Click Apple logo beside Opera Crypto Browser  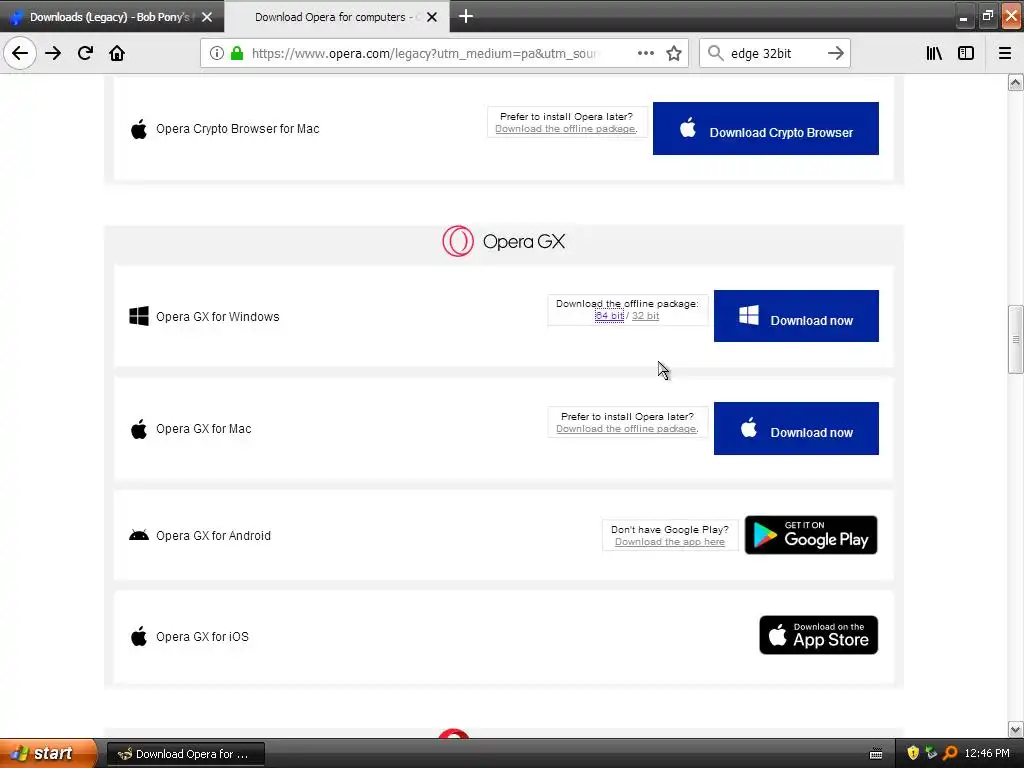(138, 129)
